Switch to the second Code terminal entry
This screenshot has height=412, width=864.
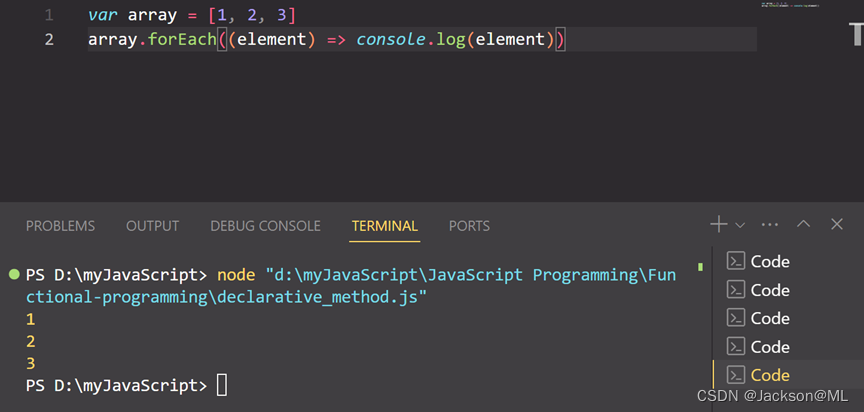pyautogui.click(x=769, y=290)
